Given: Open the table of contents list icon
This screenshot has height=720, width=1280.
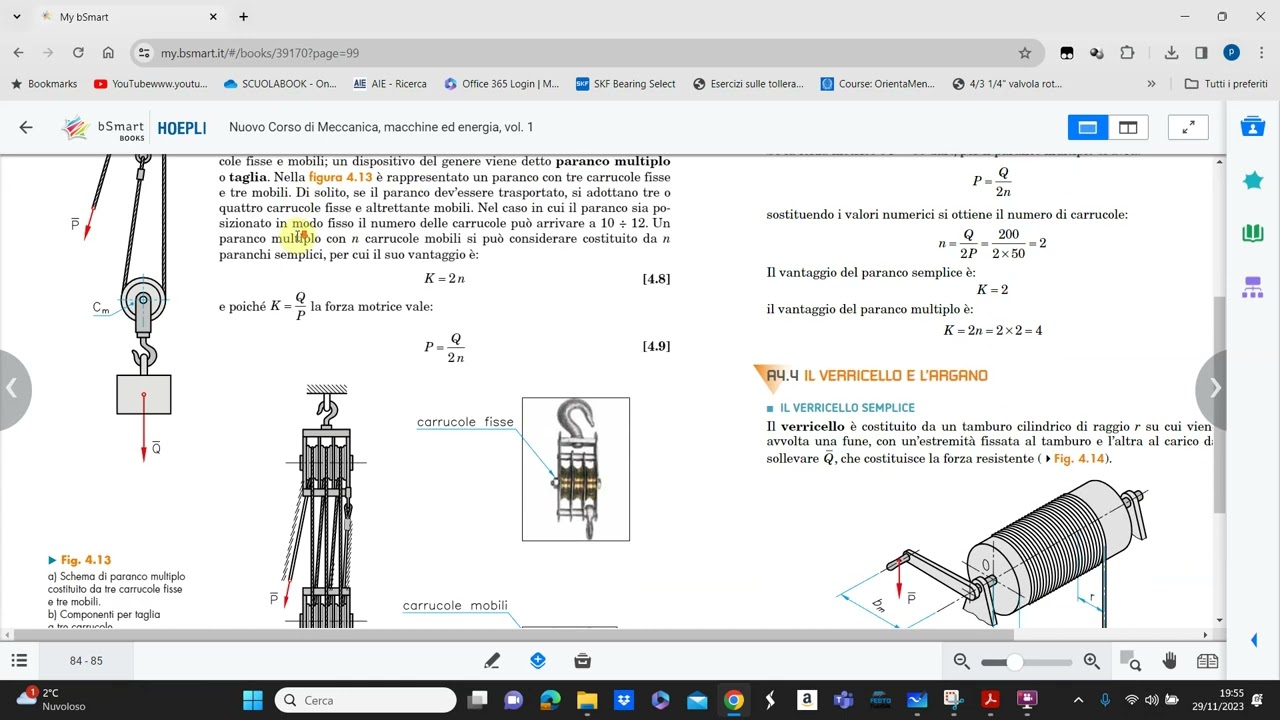Looking at the screenshot, I should tap(19, 660).
